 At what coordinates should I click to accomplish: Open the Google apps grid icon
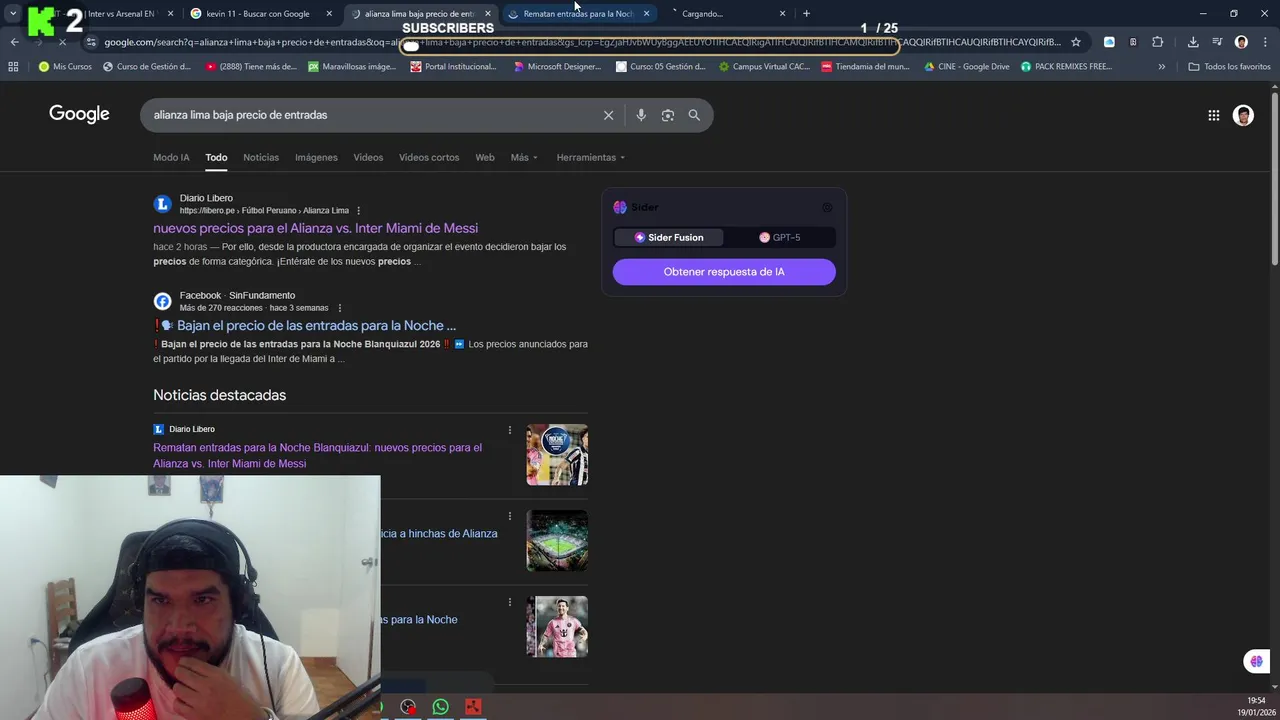click(x=1213, y=115)
